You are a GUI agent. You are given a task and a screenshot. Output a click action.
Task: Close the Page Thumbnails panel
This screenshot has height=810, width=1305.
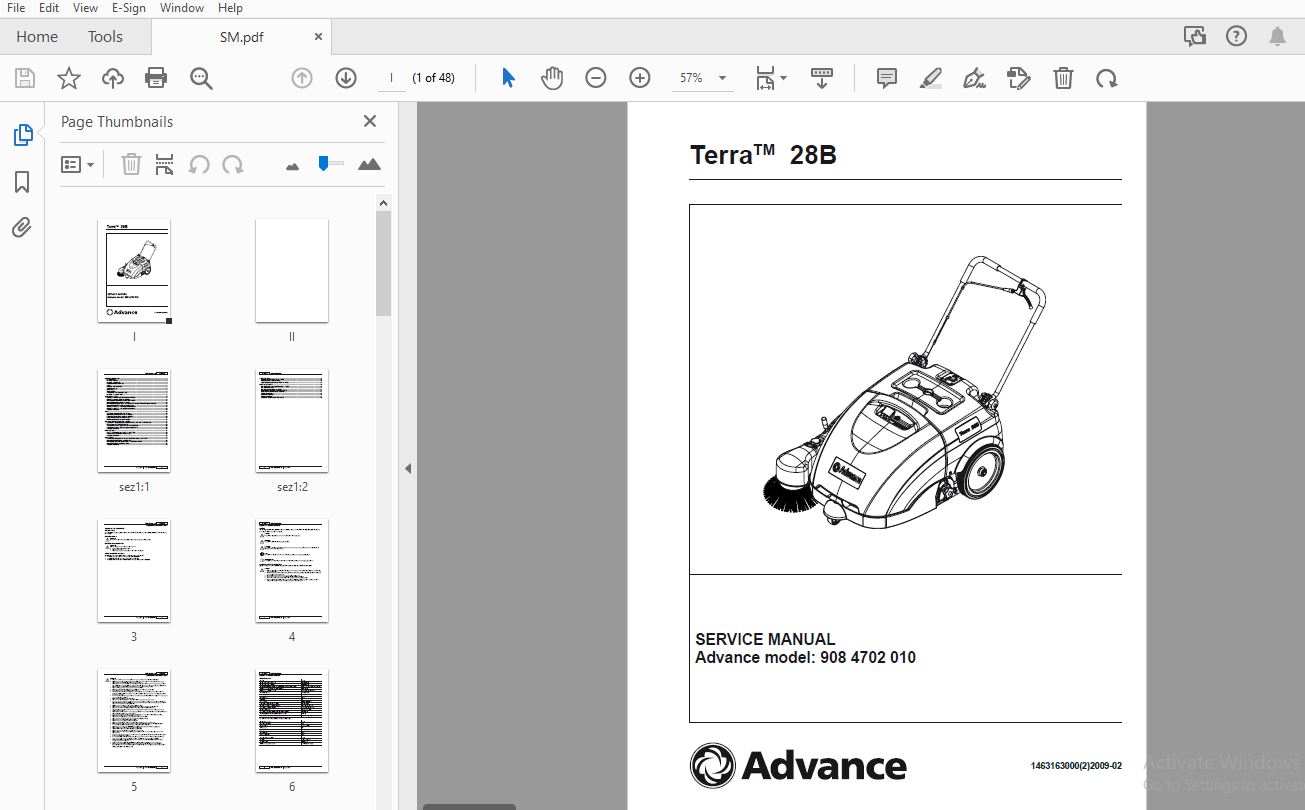coord(370,121)
